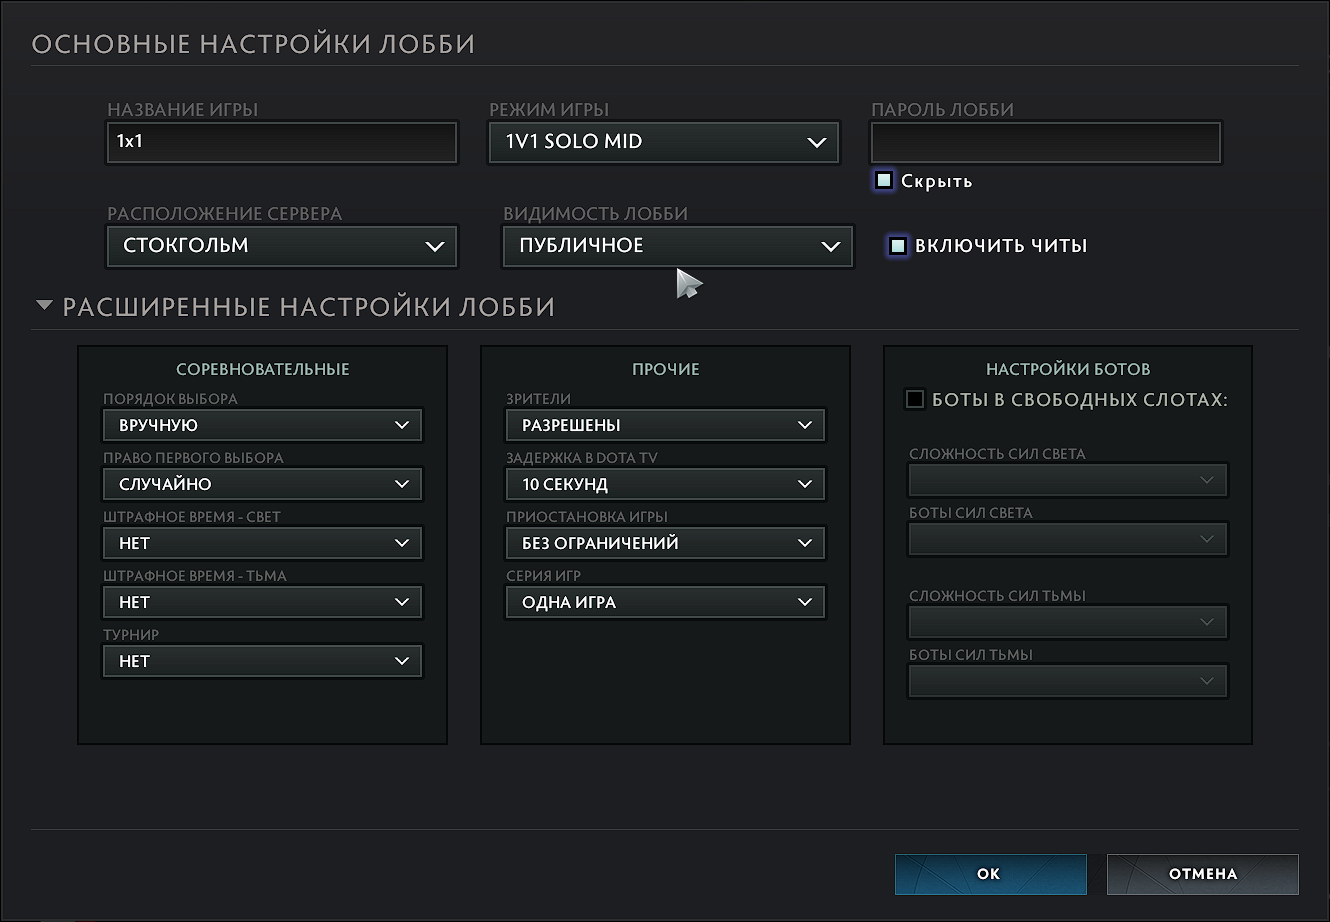
Task: Open the 'Приостановка игры' dropdown
Action: pos(665,543)
